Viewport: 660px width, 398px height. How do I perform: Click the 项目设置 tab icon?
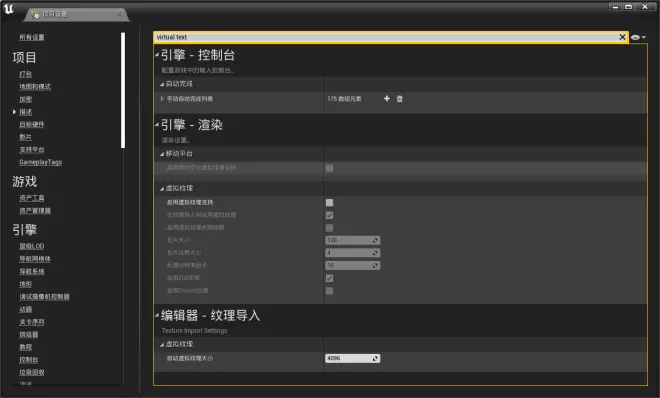(x=36, y=15)
